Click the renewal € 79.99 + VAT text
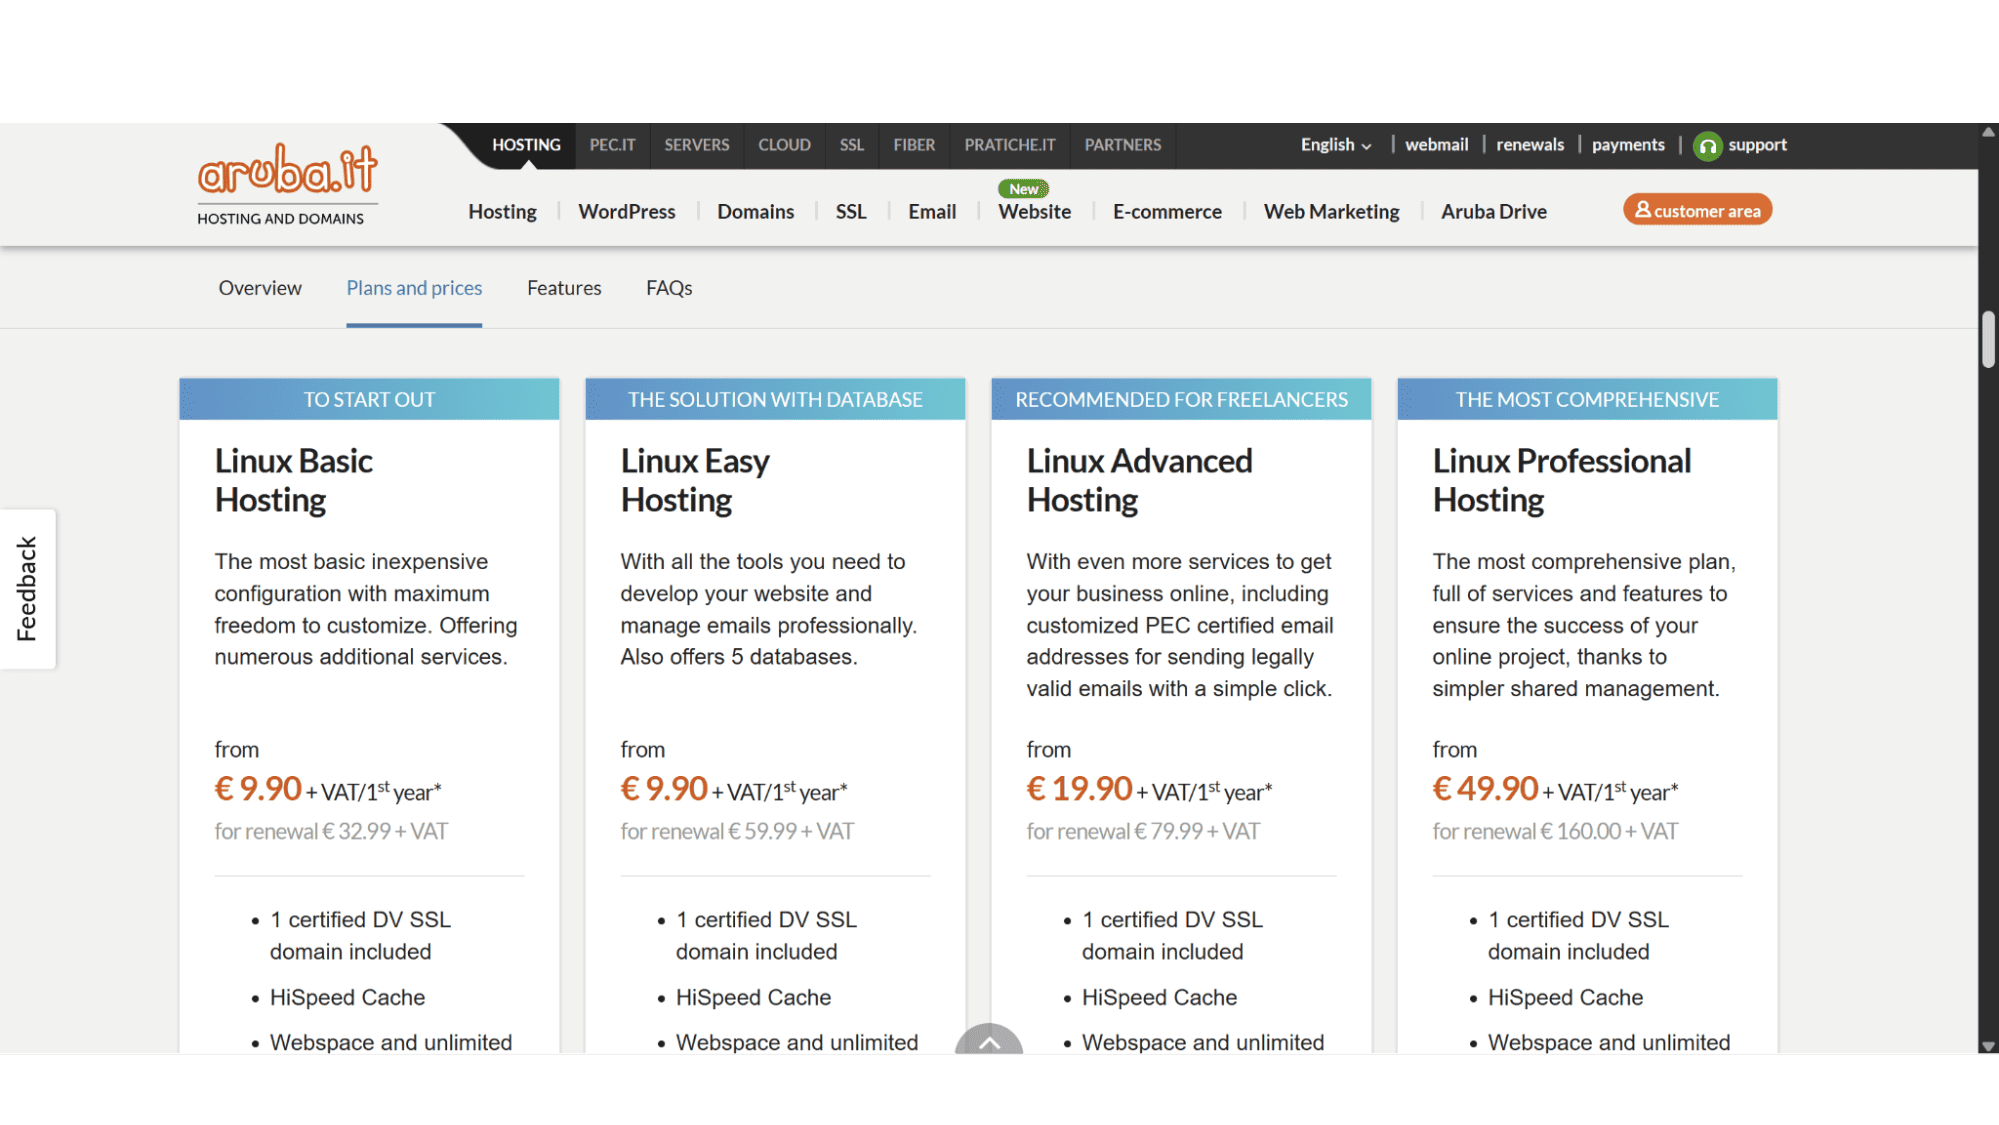The width and height of the screenshot is (1999, 1125). [1143, 831]
